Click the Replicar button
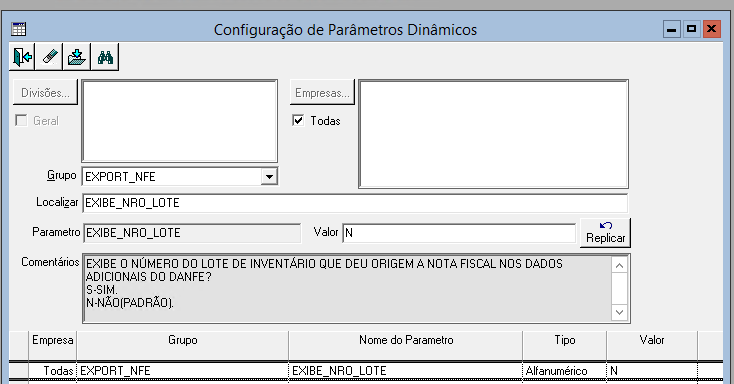 coord(605,233)
